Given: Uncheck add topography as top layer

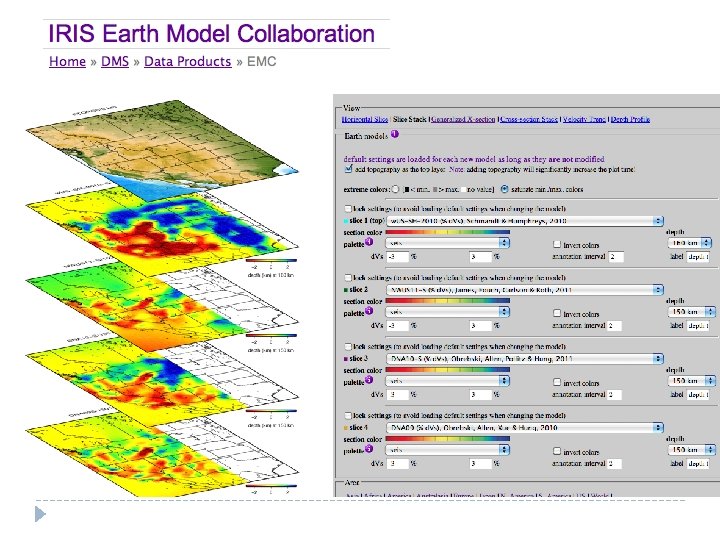Looking at the screenshot, I should tap(349, 169).
